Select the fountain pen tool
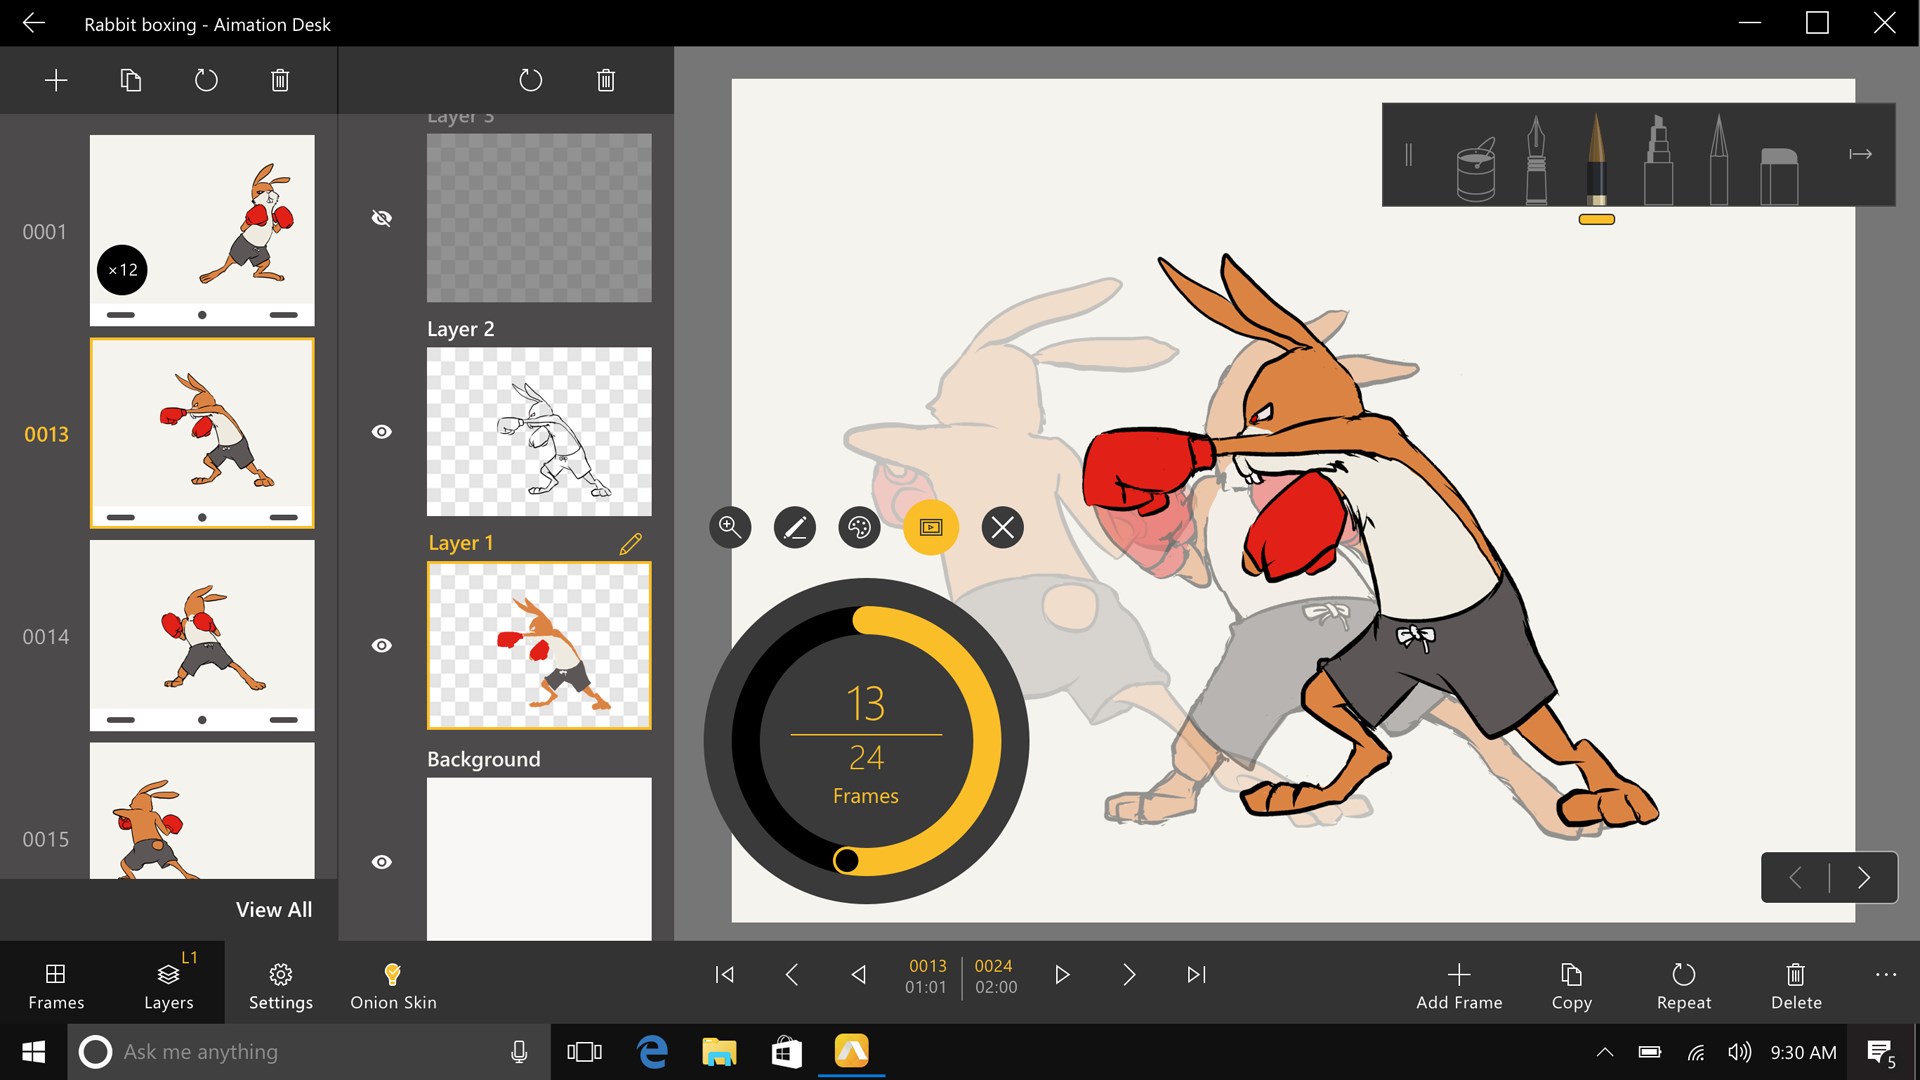 coord(1536,160)
